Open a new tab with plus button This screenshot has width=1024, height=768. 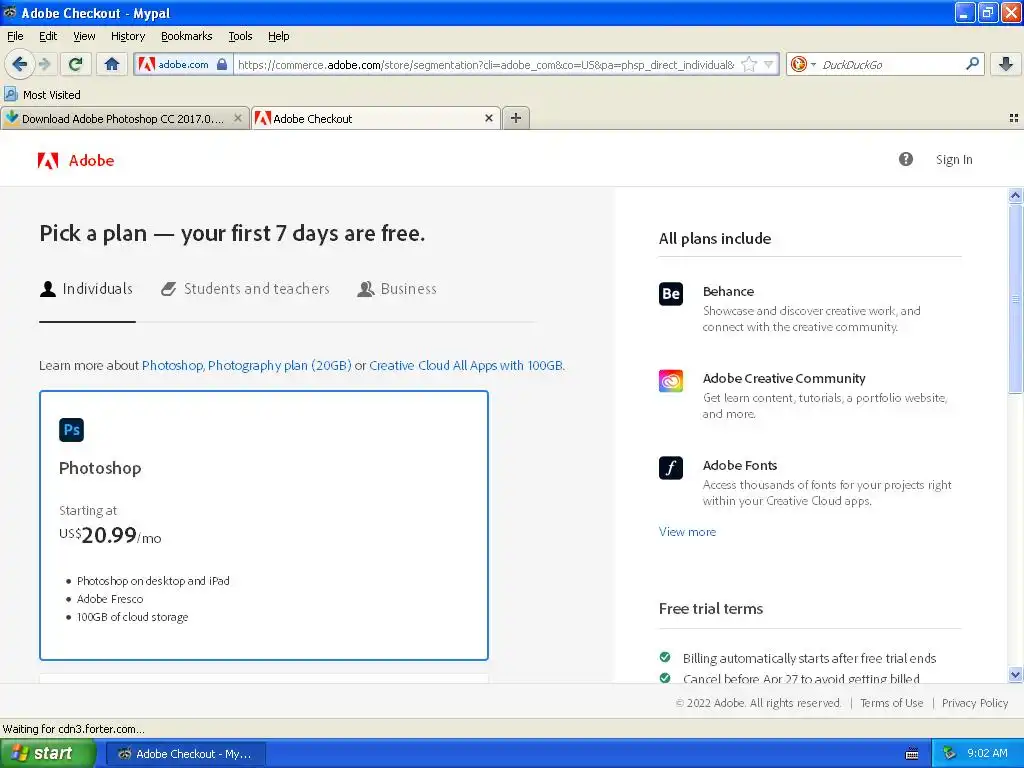(516, 118)
